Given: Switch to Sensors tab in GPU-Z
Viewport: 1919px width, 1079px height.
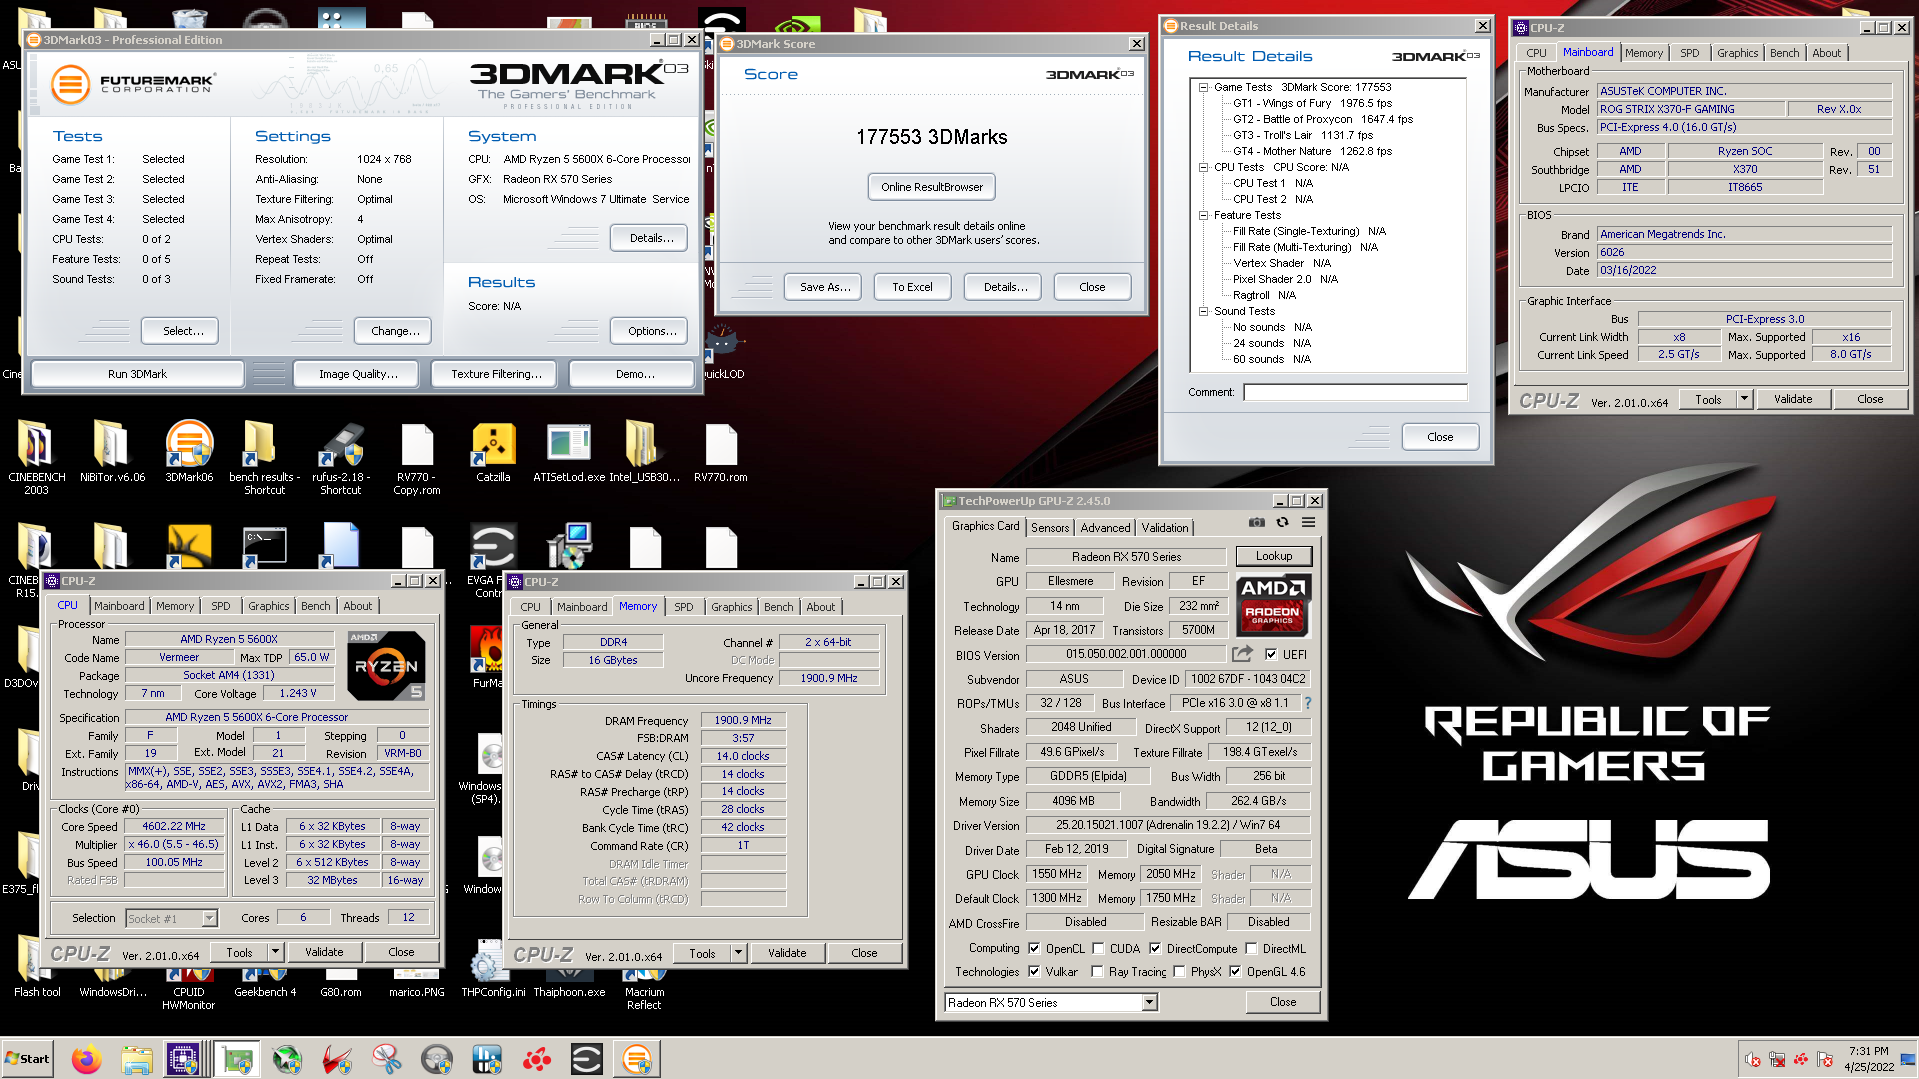Looking at the screenshot, I should pyautogui.click(x=1050, y=527).
